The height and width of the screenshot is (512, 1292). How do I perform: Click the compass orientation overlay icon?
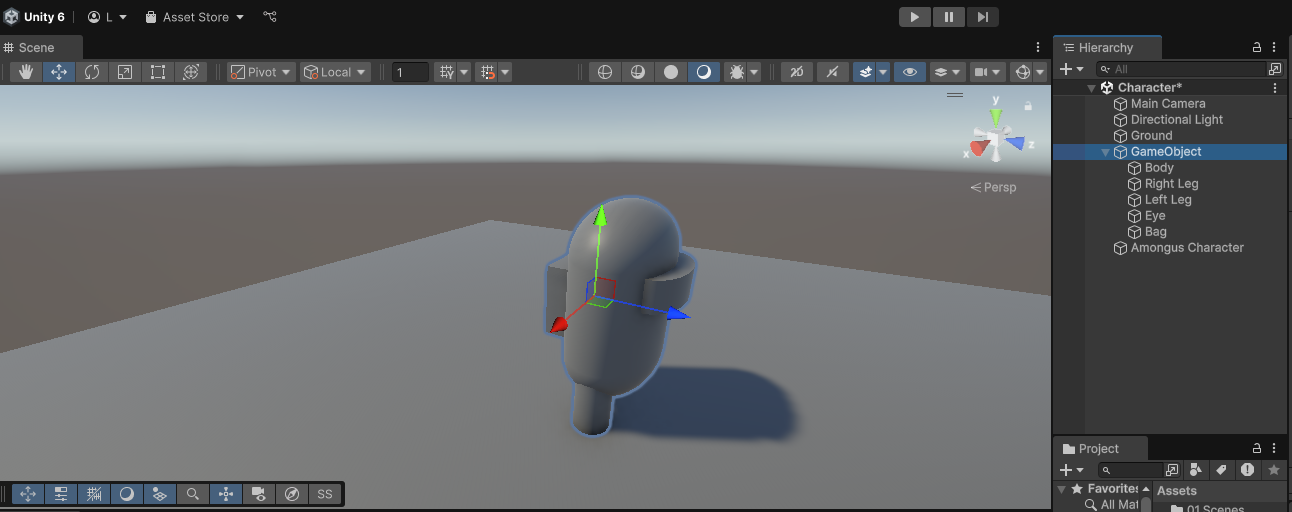click(x=292, y=494)
